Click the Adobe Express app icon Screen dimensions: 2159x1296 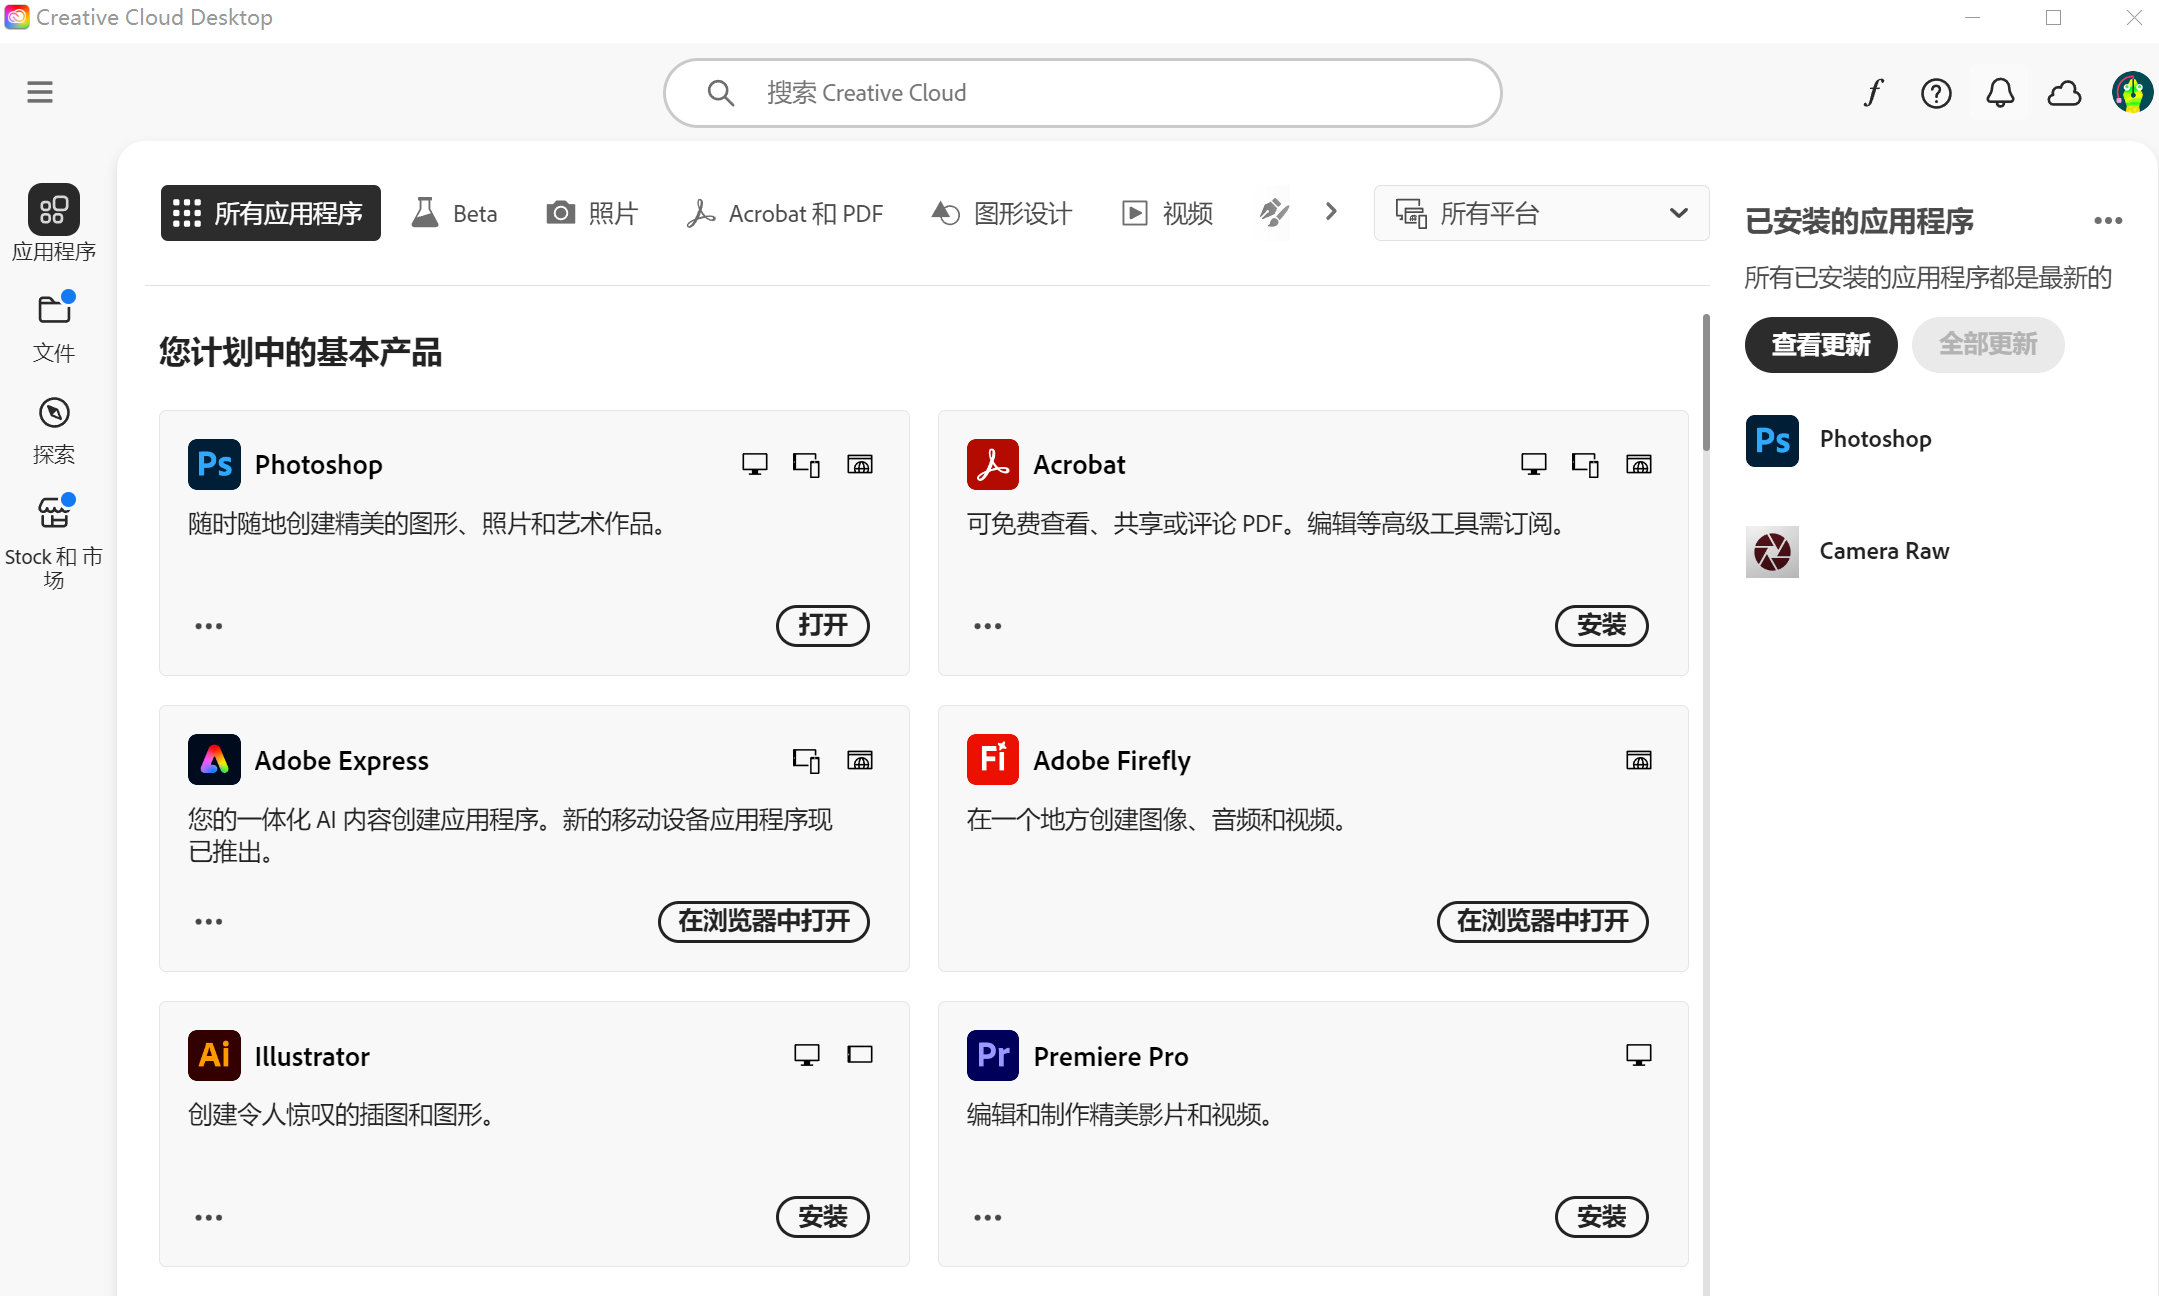pyautogui.click(x=214, y=760)
